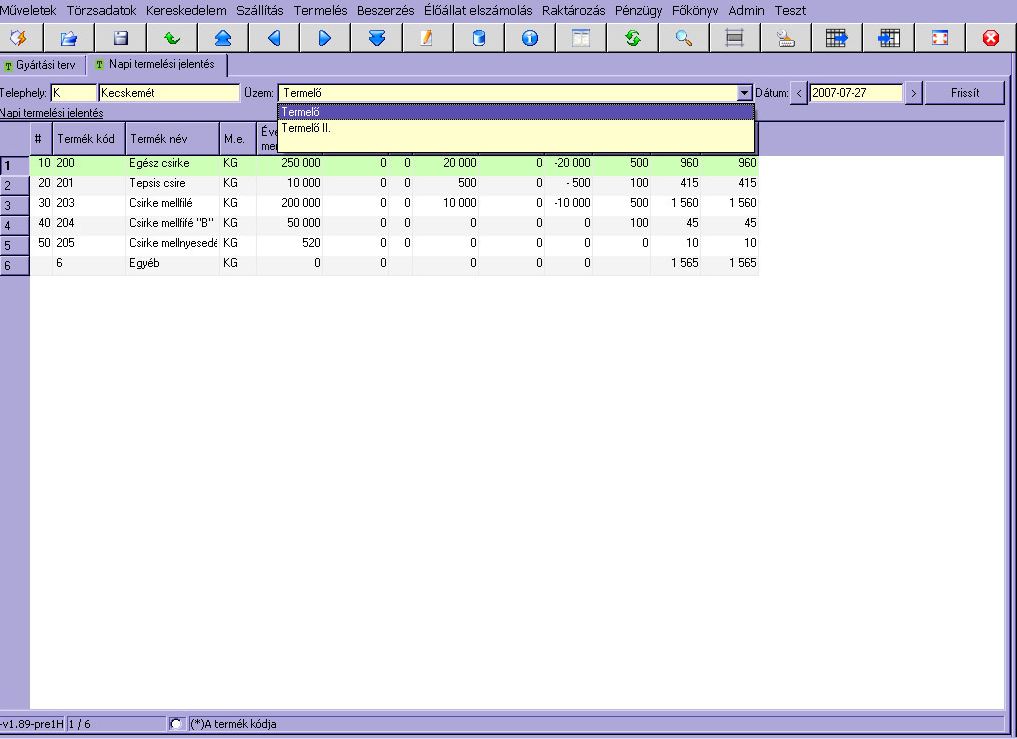Click the green undo arrow icon
This screenshot has width=1017, height=739.
tap(171, 38)
